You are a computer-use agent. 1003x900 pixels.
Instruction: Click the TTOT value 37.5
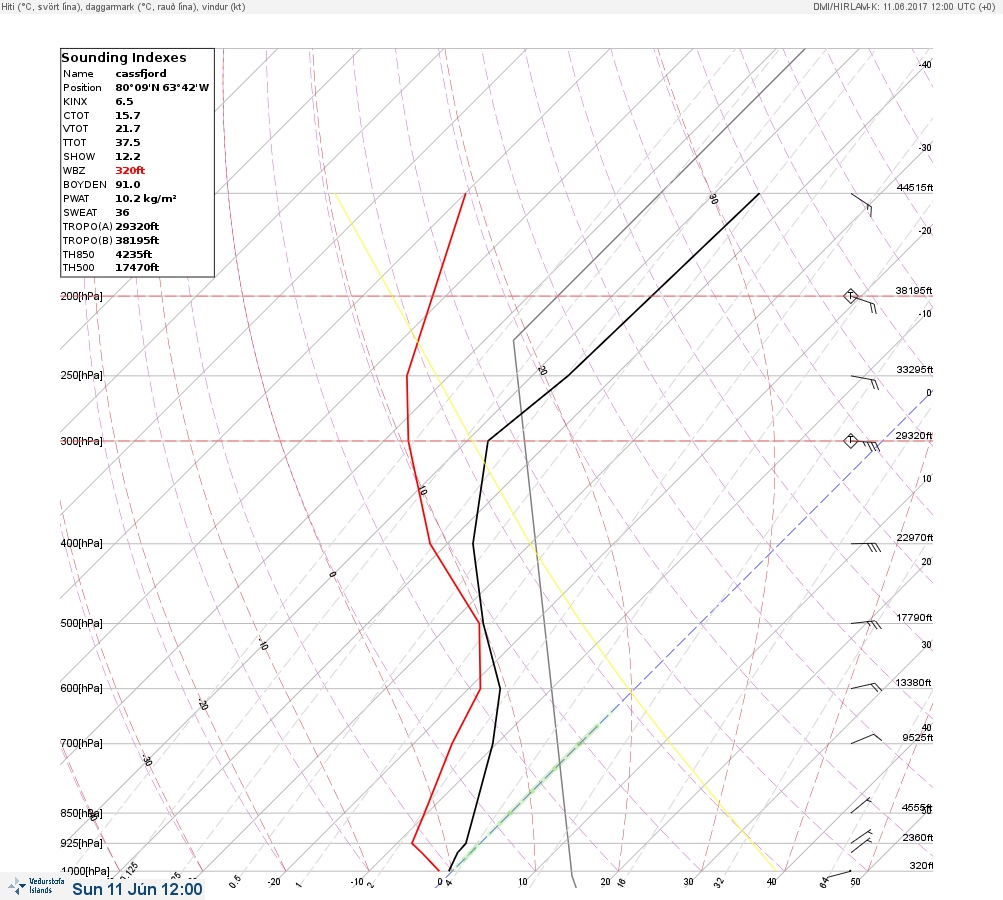[x=127, y=143]
